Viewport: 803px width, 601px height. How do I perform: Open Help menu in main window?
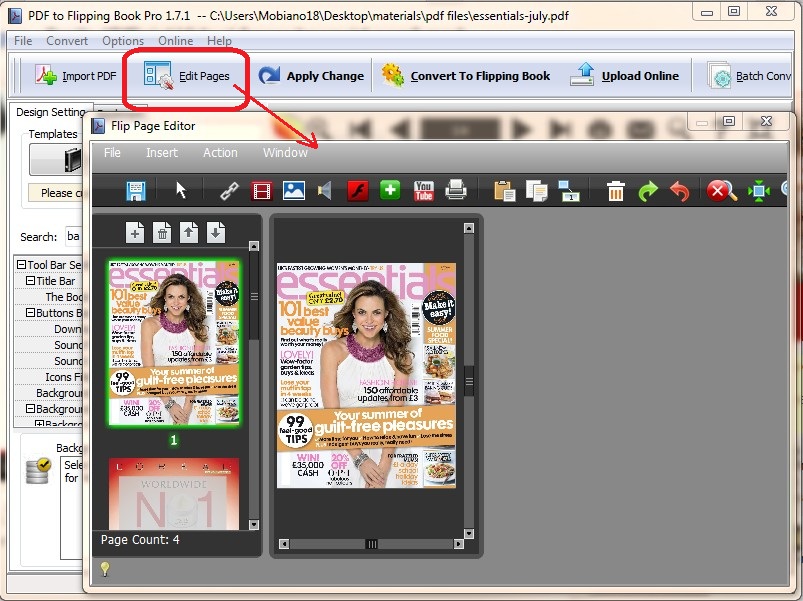point(219,41)
